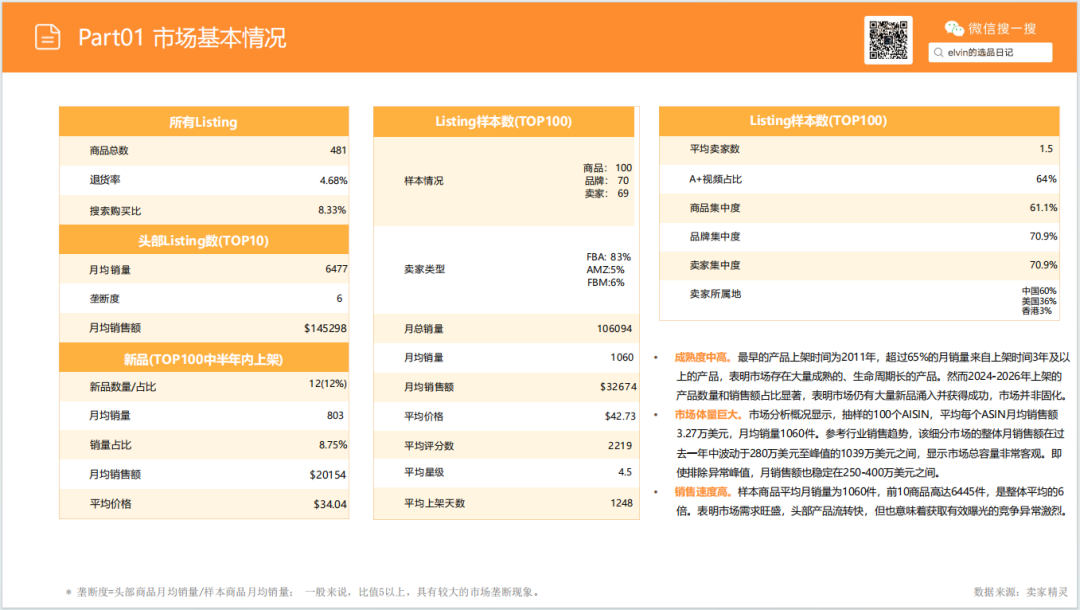Click the value '64%'

click(1046, 179)
